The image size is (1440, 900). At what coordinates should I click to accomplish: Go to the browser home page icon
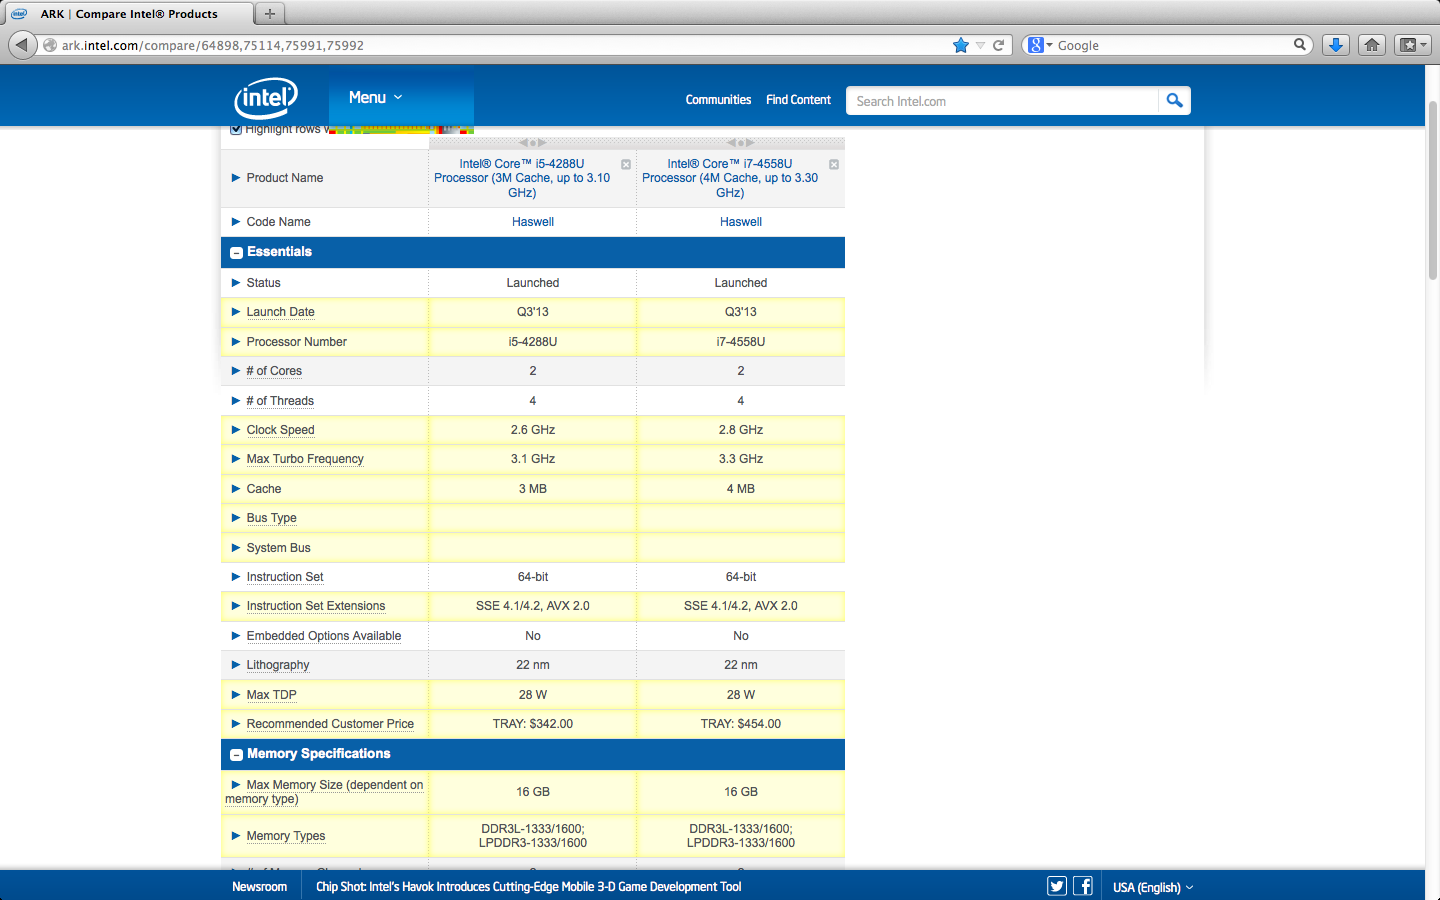[1372, 45]
